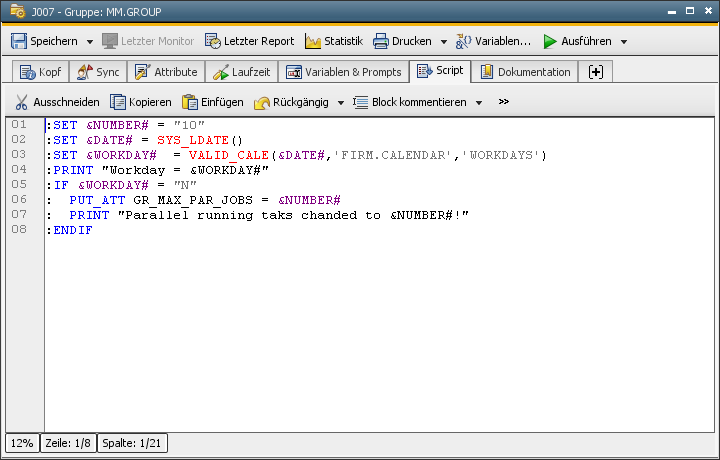The height and width of the screenshot is (460, 720).
Task: Click the Ausschneiden label
Action: point(67,102)
